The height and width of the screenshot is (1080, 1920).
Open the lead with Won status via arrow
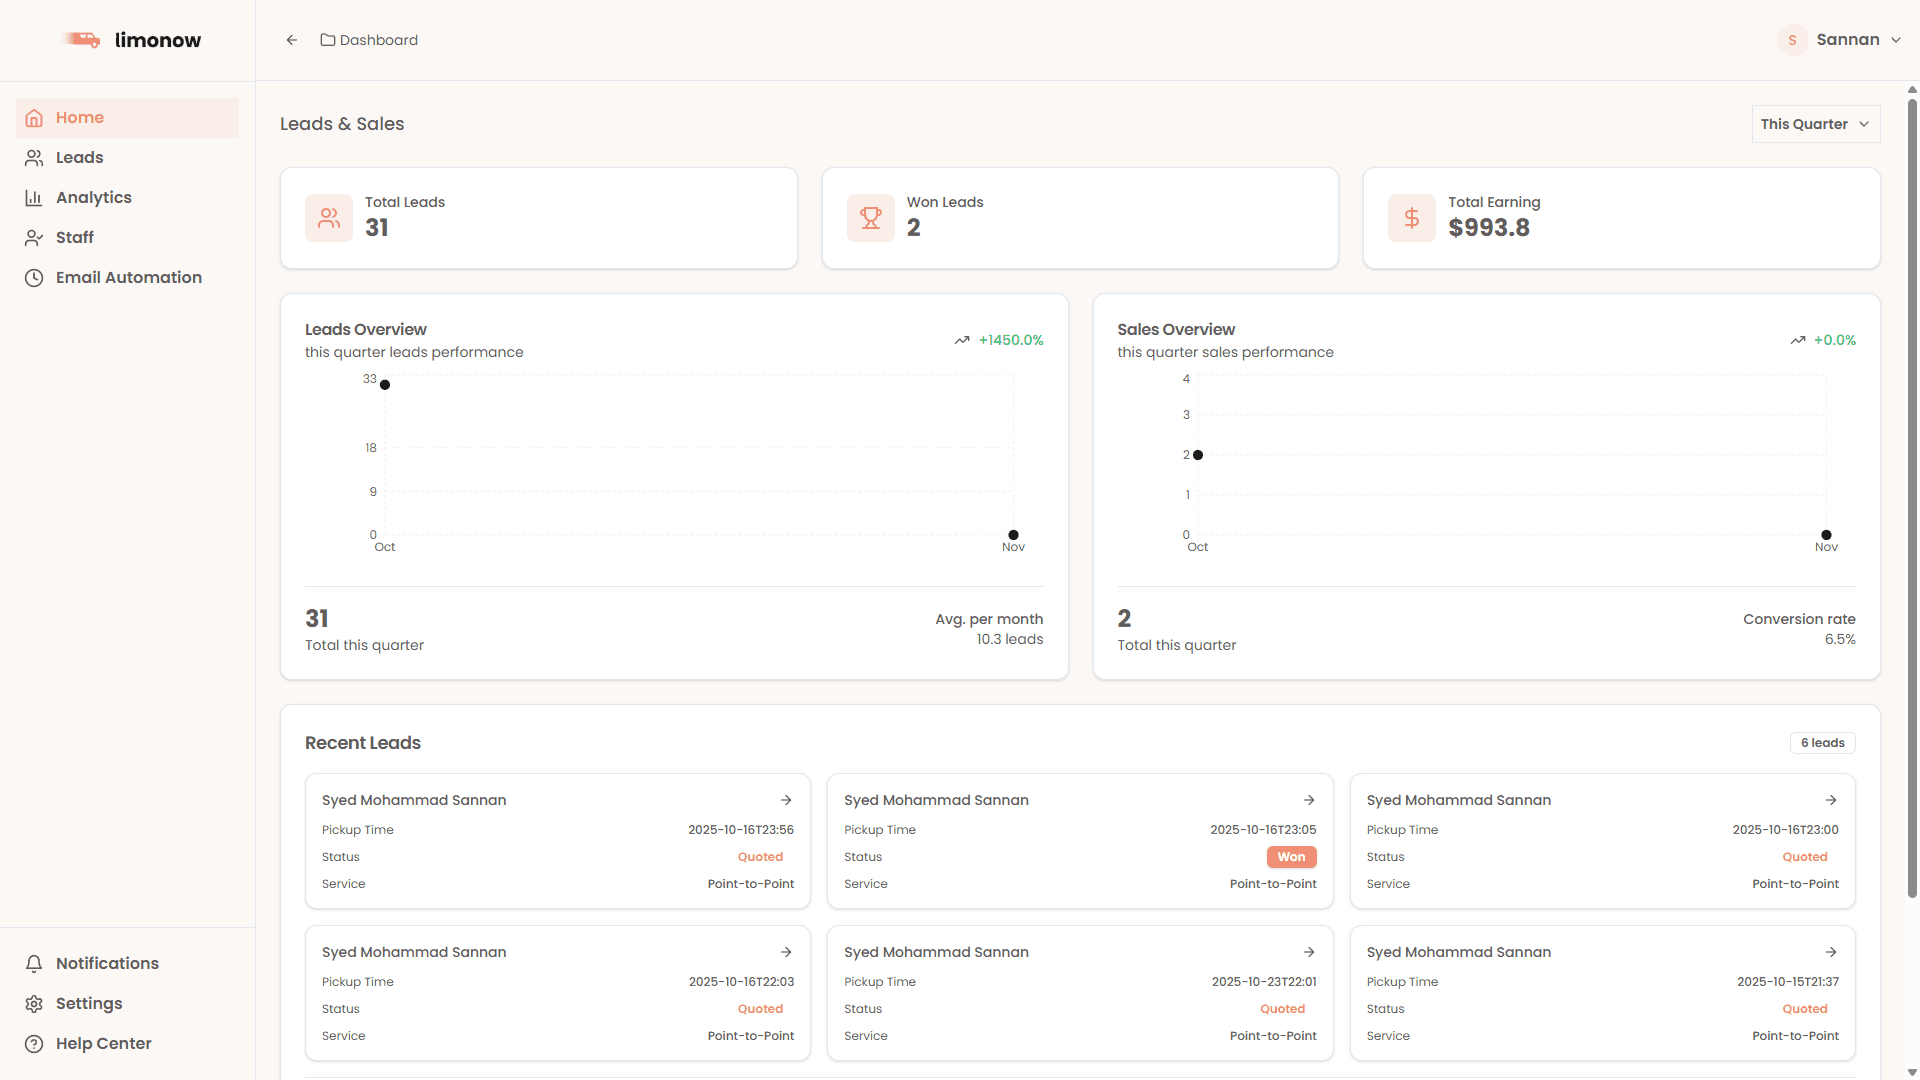pos(1309,800)
